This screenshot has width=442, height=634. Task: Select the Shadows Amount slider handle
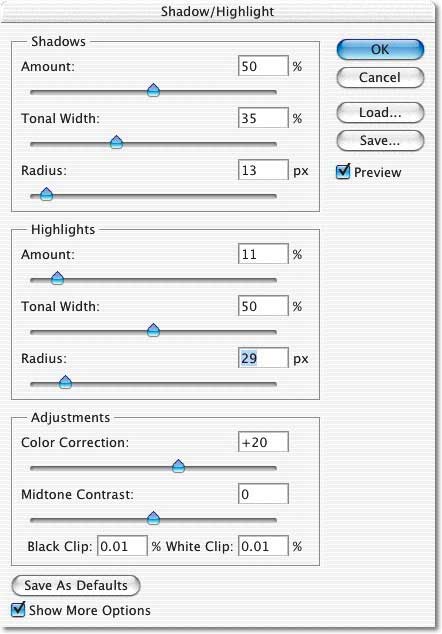[153, 90]
